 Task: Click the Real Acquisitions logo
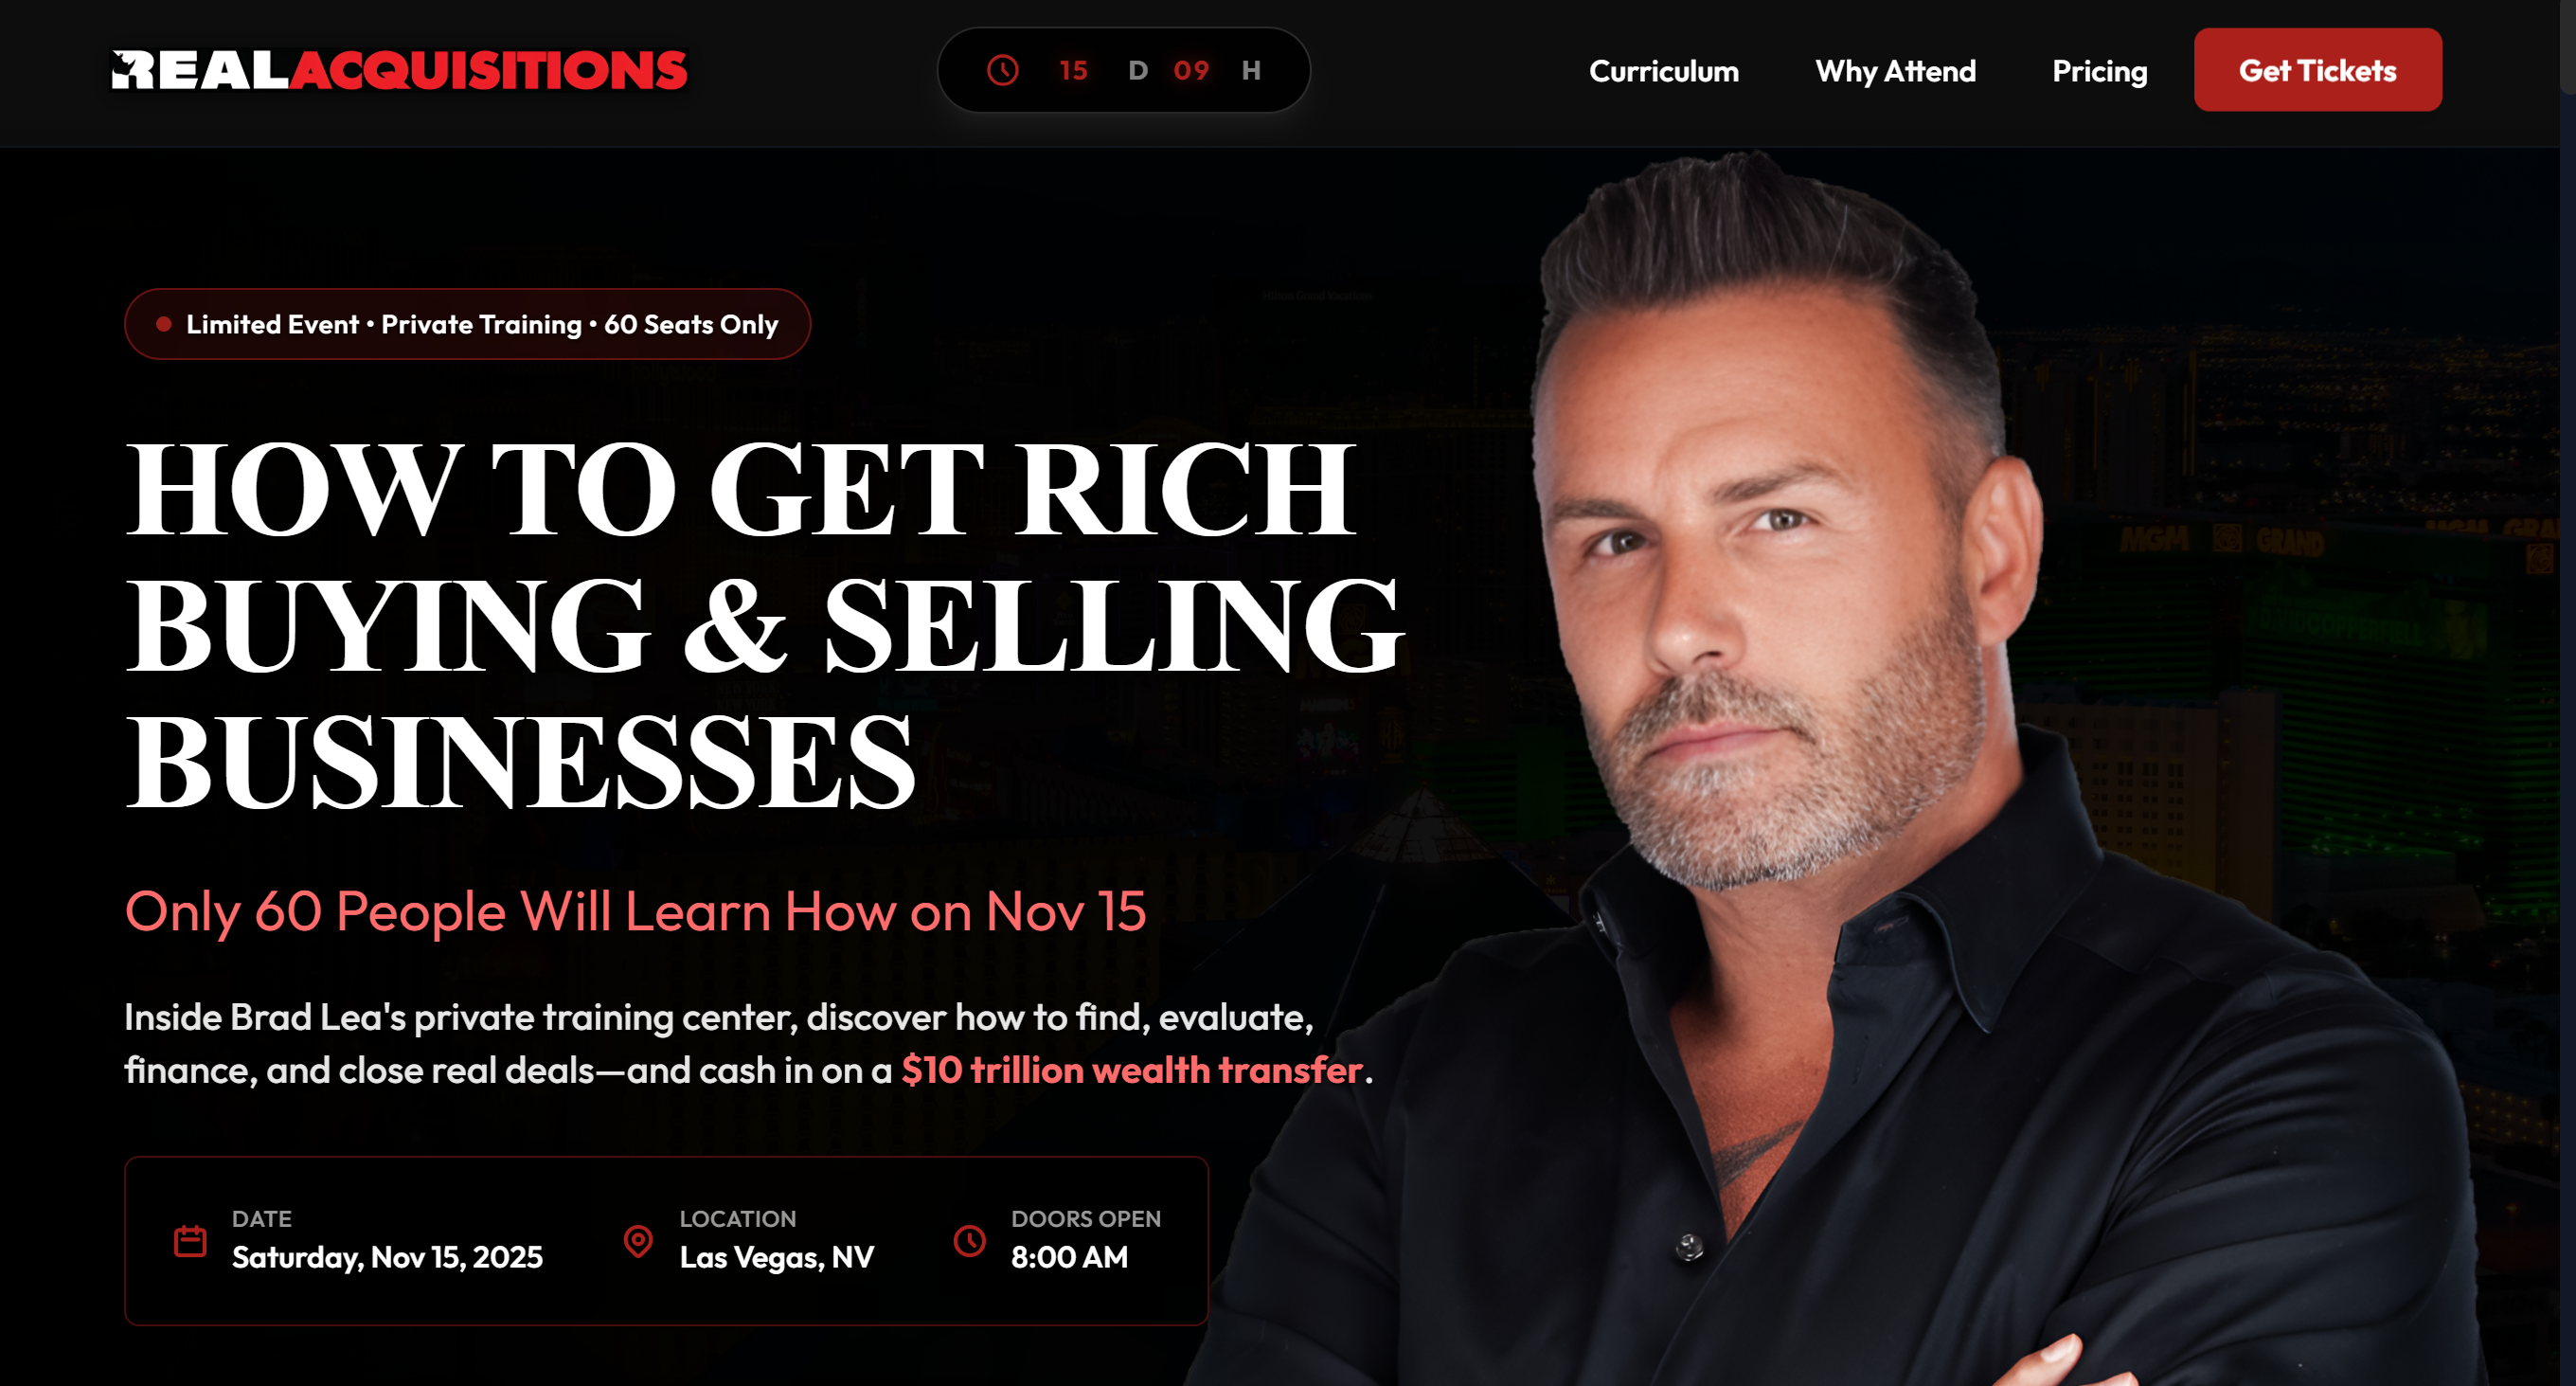[x=399, y=70]
